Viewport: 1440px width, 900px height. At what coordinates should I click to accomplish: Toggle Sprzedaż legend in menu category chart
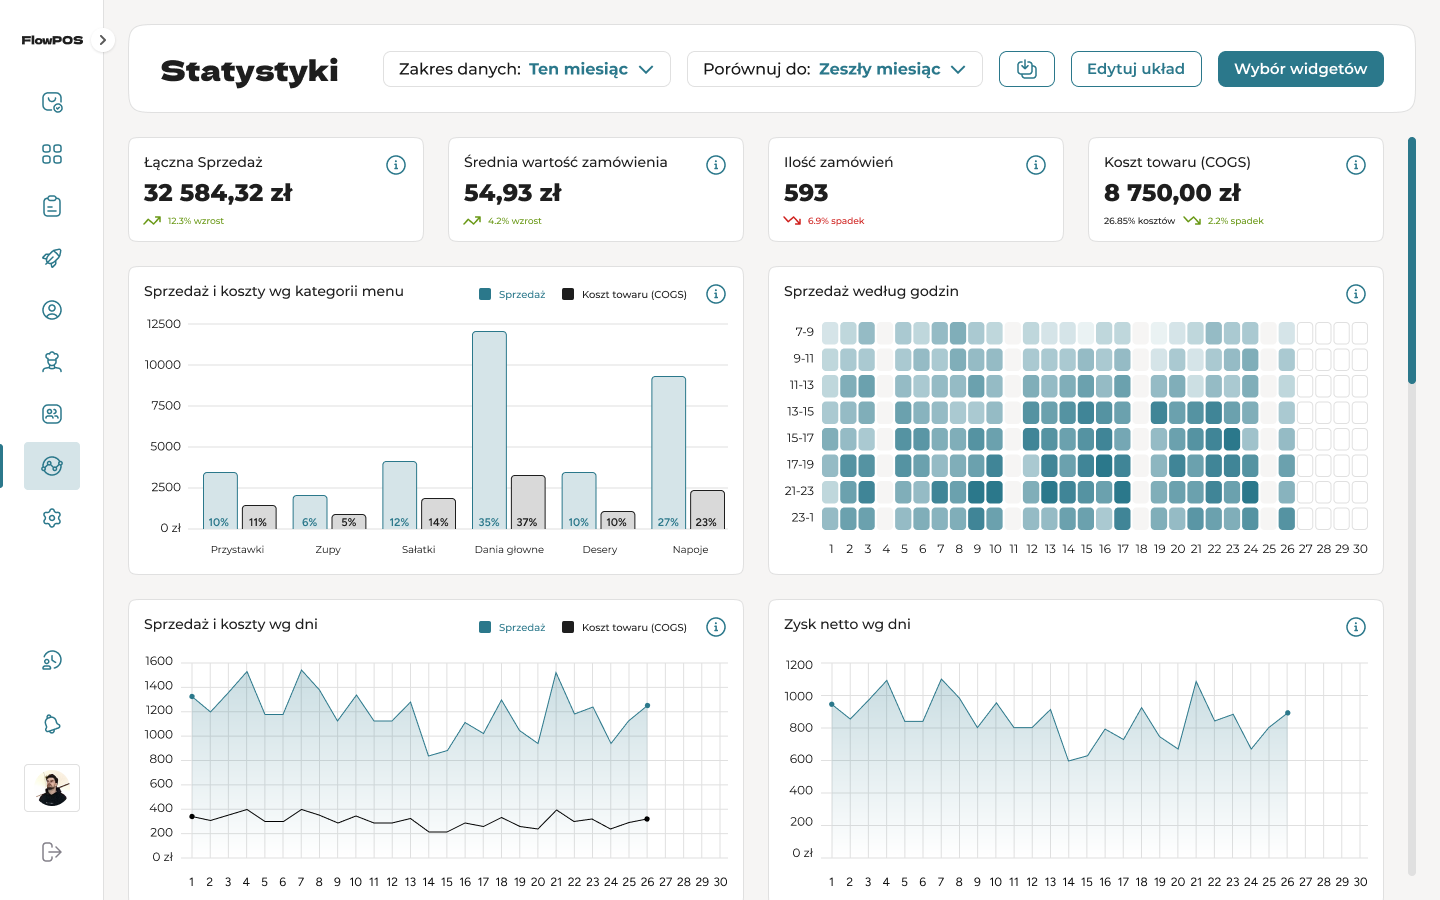512,294
